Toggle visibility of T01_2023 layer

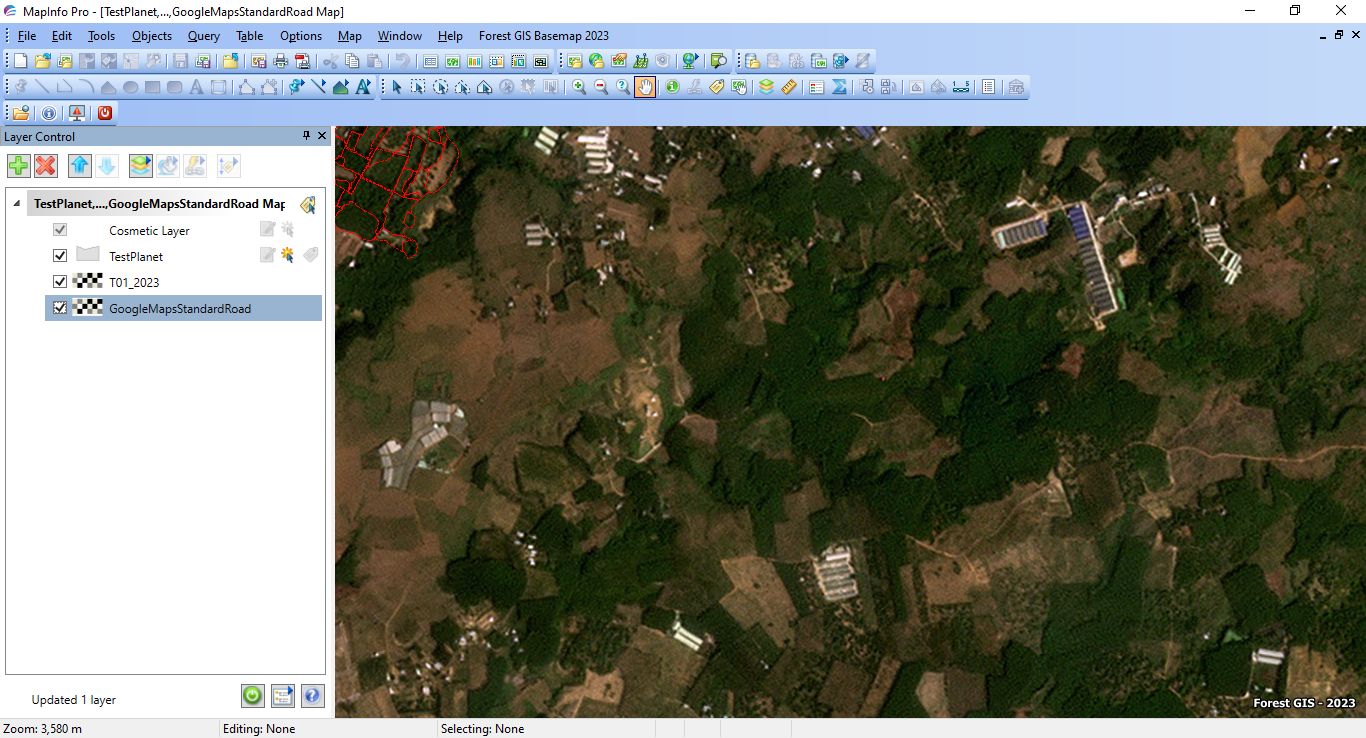coord(60,282)
